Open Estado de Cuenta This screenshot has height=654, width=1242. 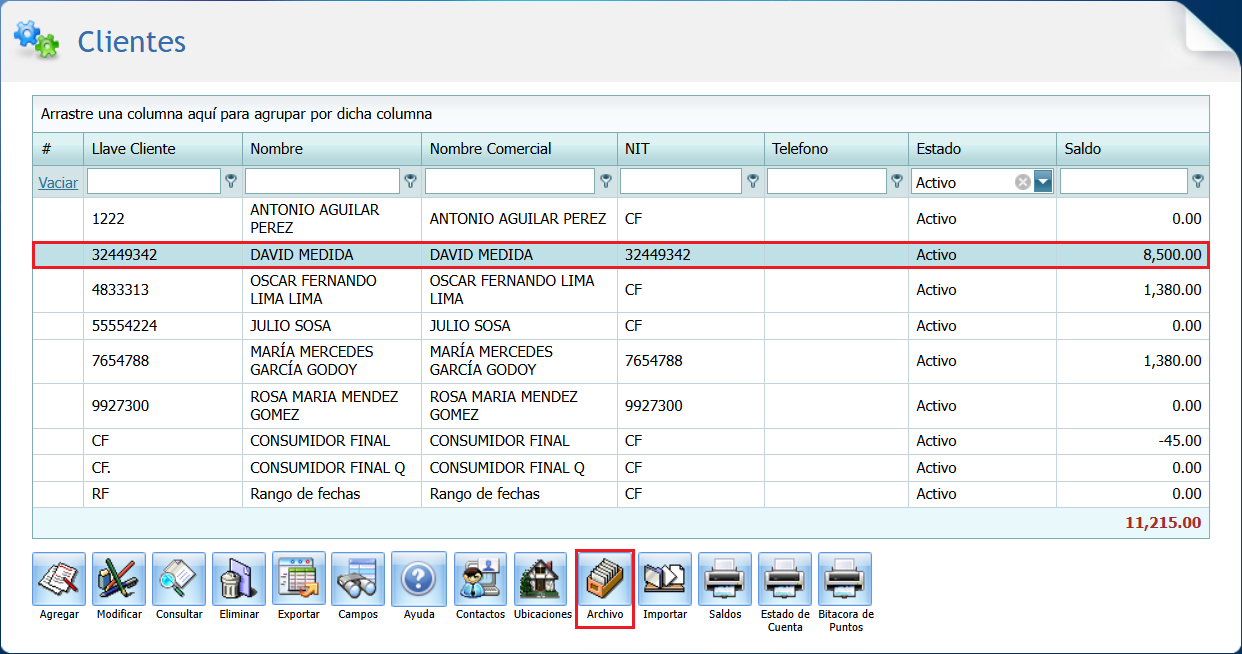[784, 580]
